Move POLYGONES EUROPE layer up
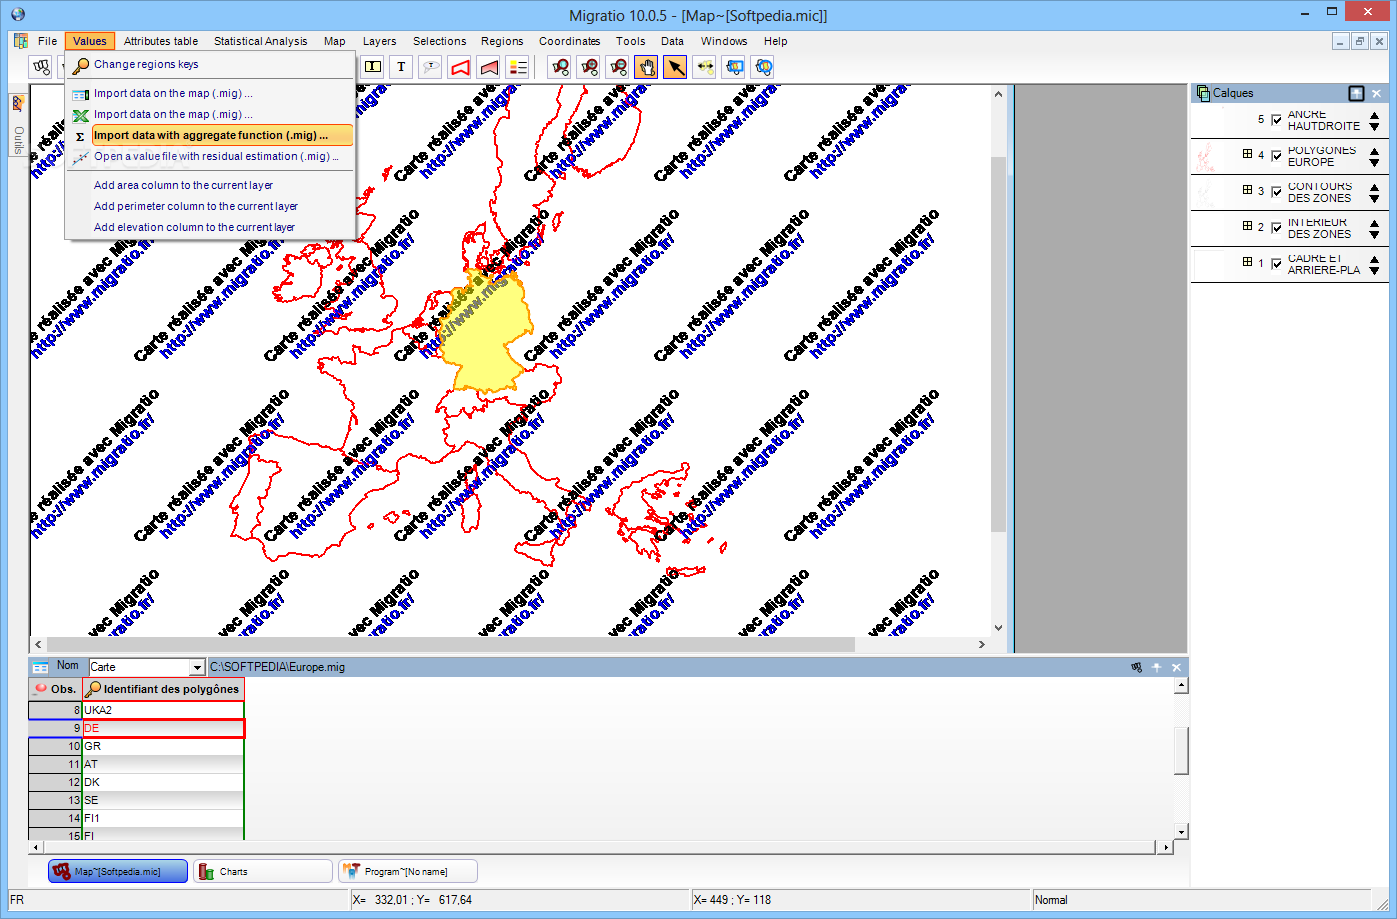Screen dimensions: 1397x919 point(1375,151)
